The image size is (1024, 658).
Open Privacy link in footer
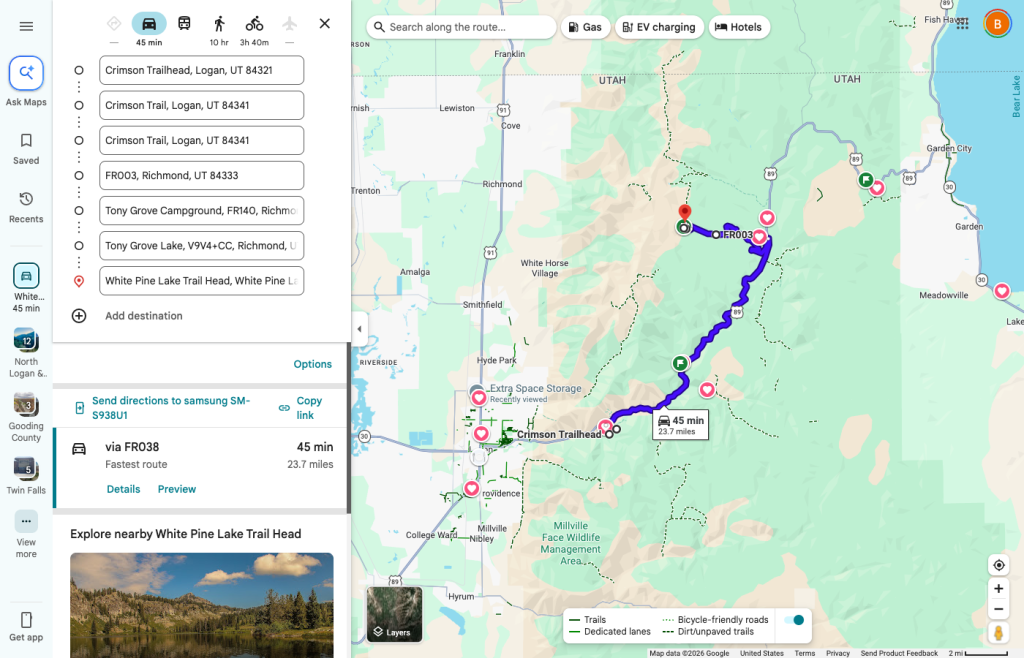click(838, 653)
